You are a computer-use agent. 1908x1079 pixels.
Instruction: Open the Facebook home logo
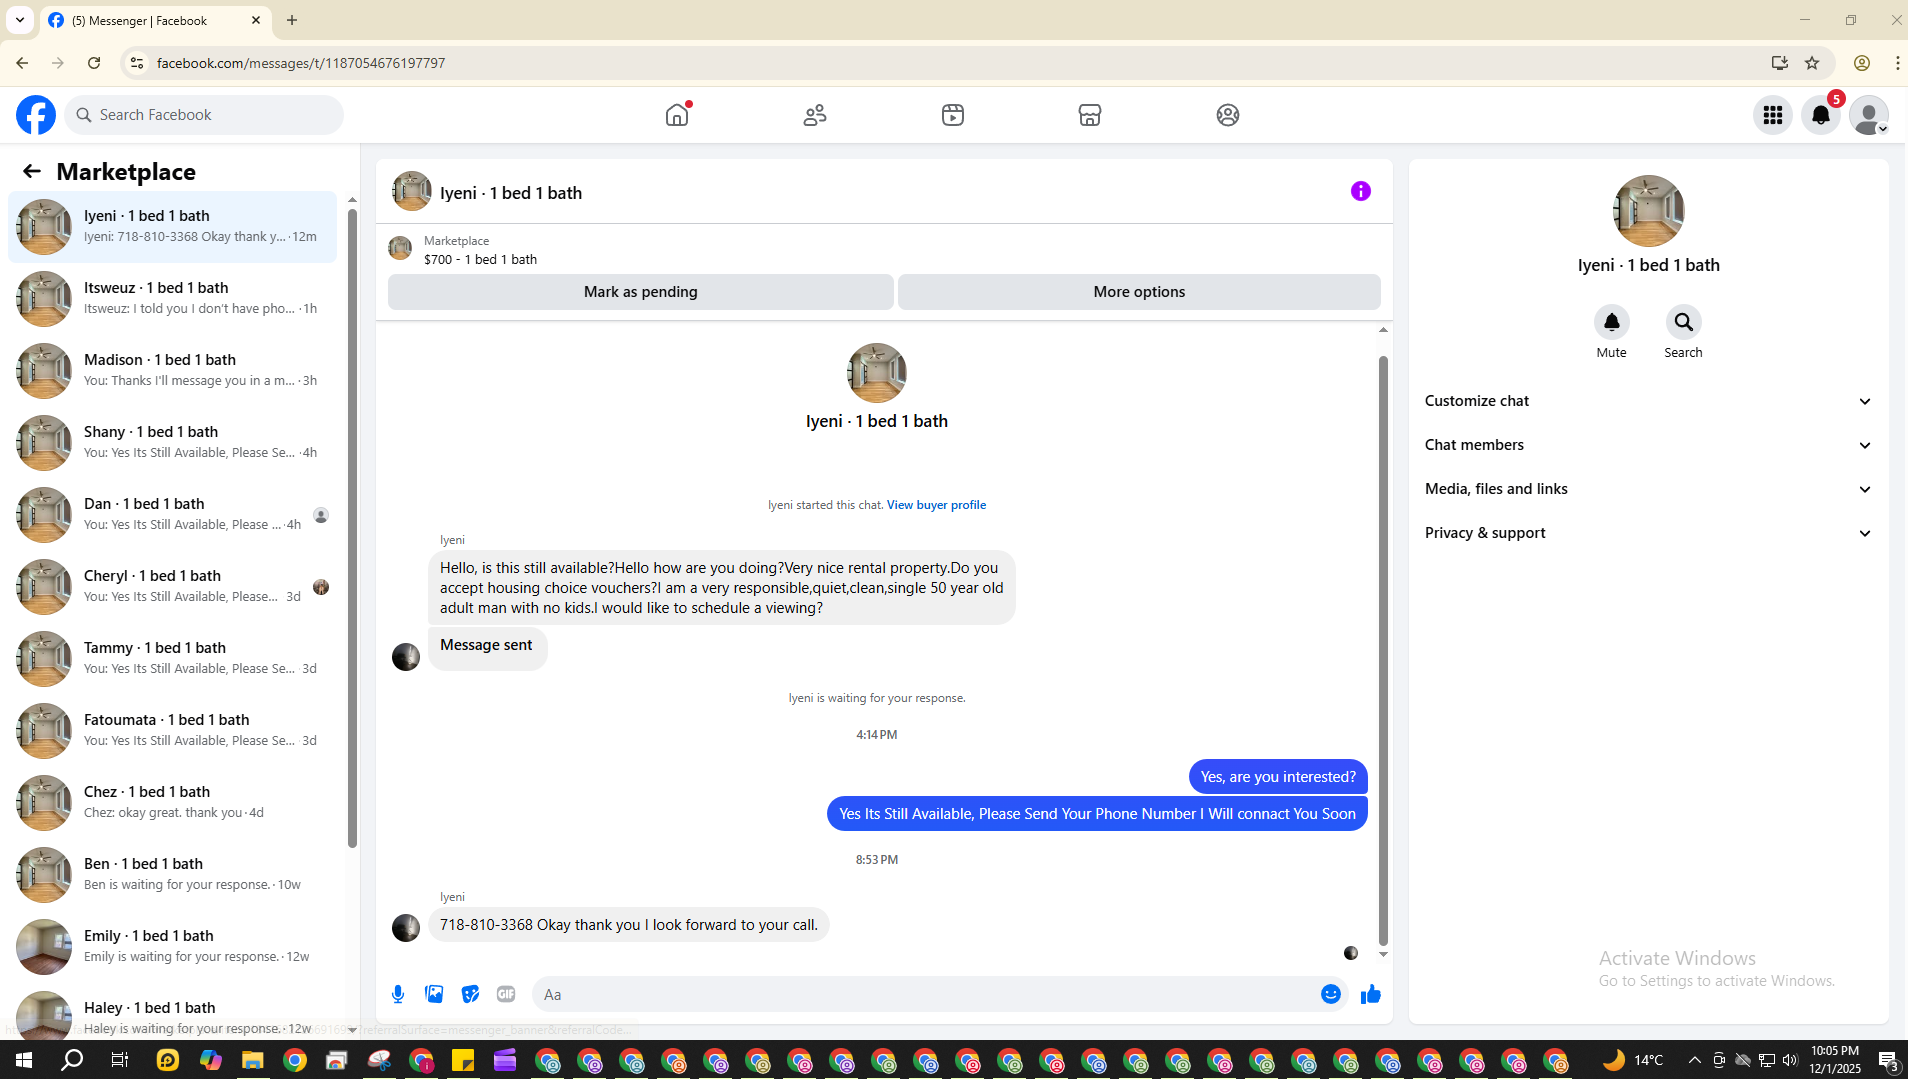pyautogui.click(x=36, y=115)
